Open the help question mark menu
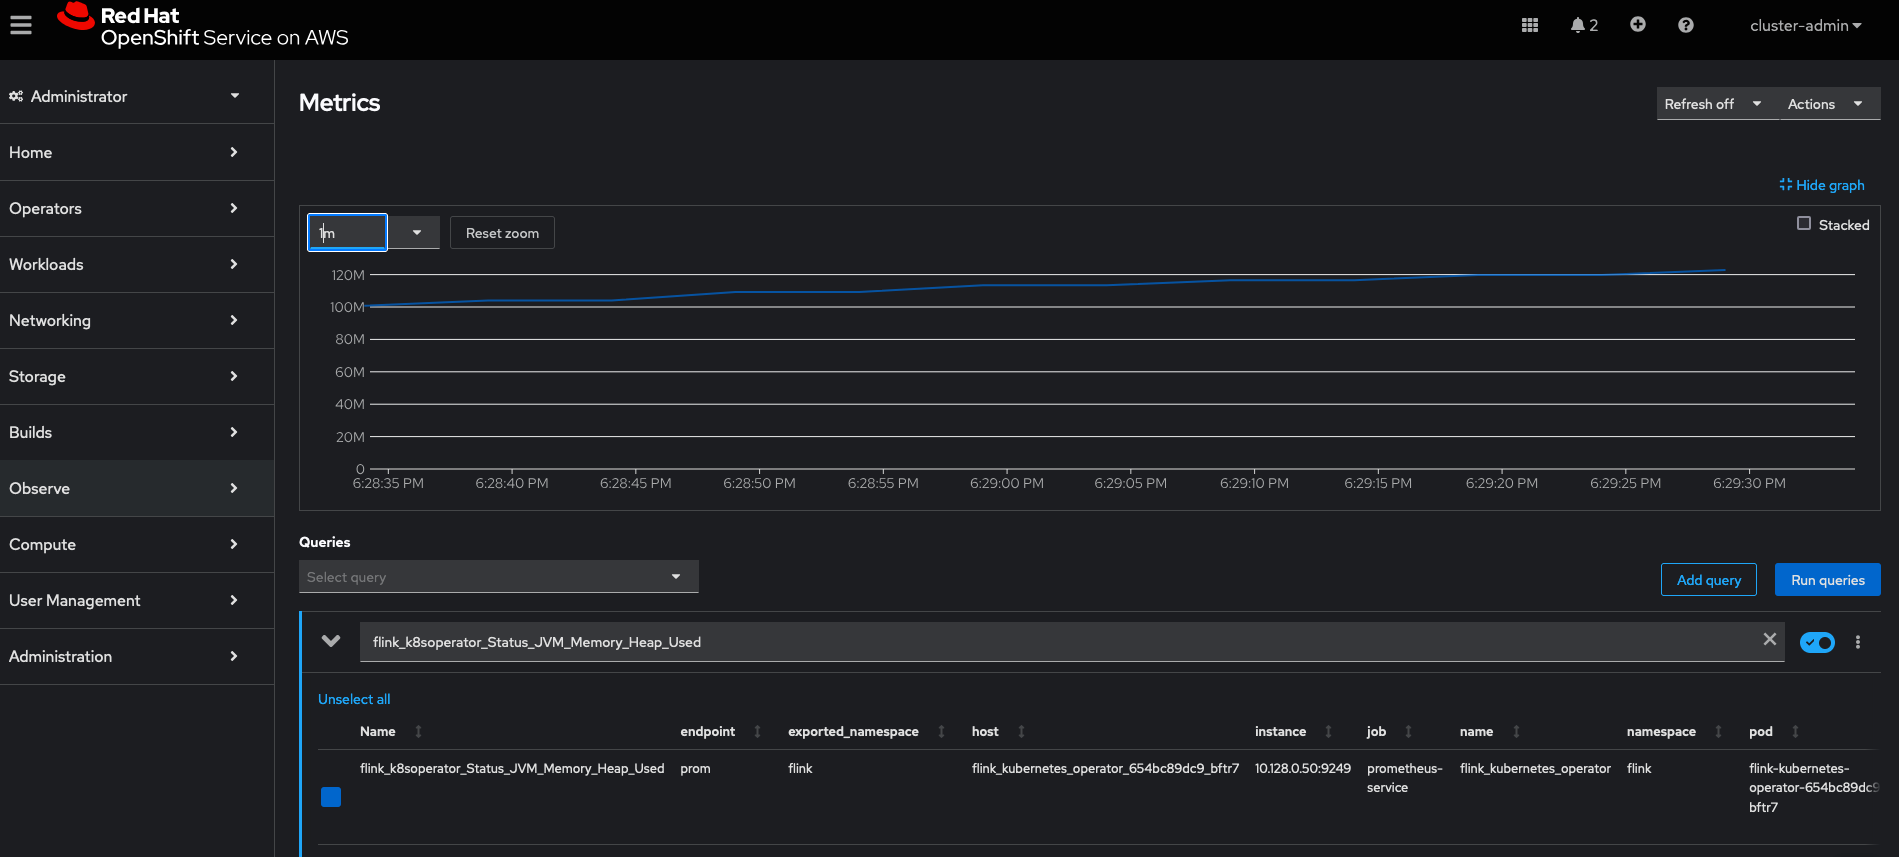Screen dimensions: 1899x857 point(1685,25)
